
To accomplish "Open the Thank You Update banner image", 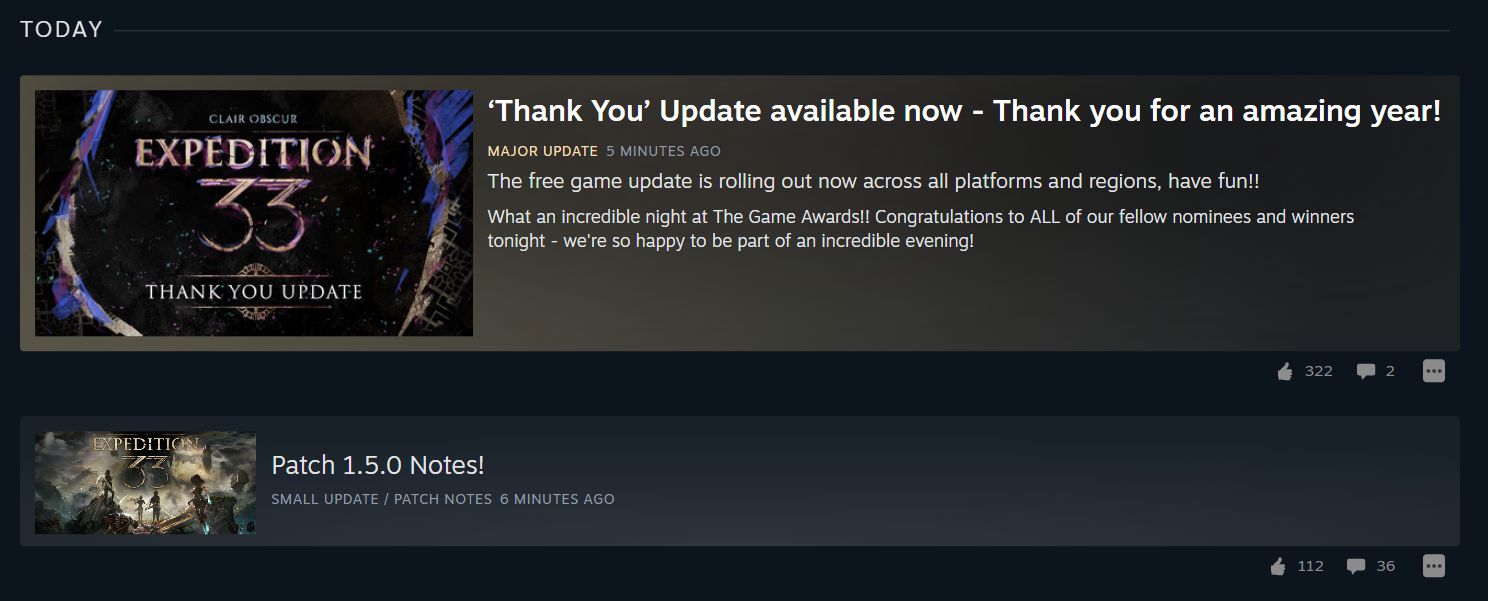I will coord(254,213).
